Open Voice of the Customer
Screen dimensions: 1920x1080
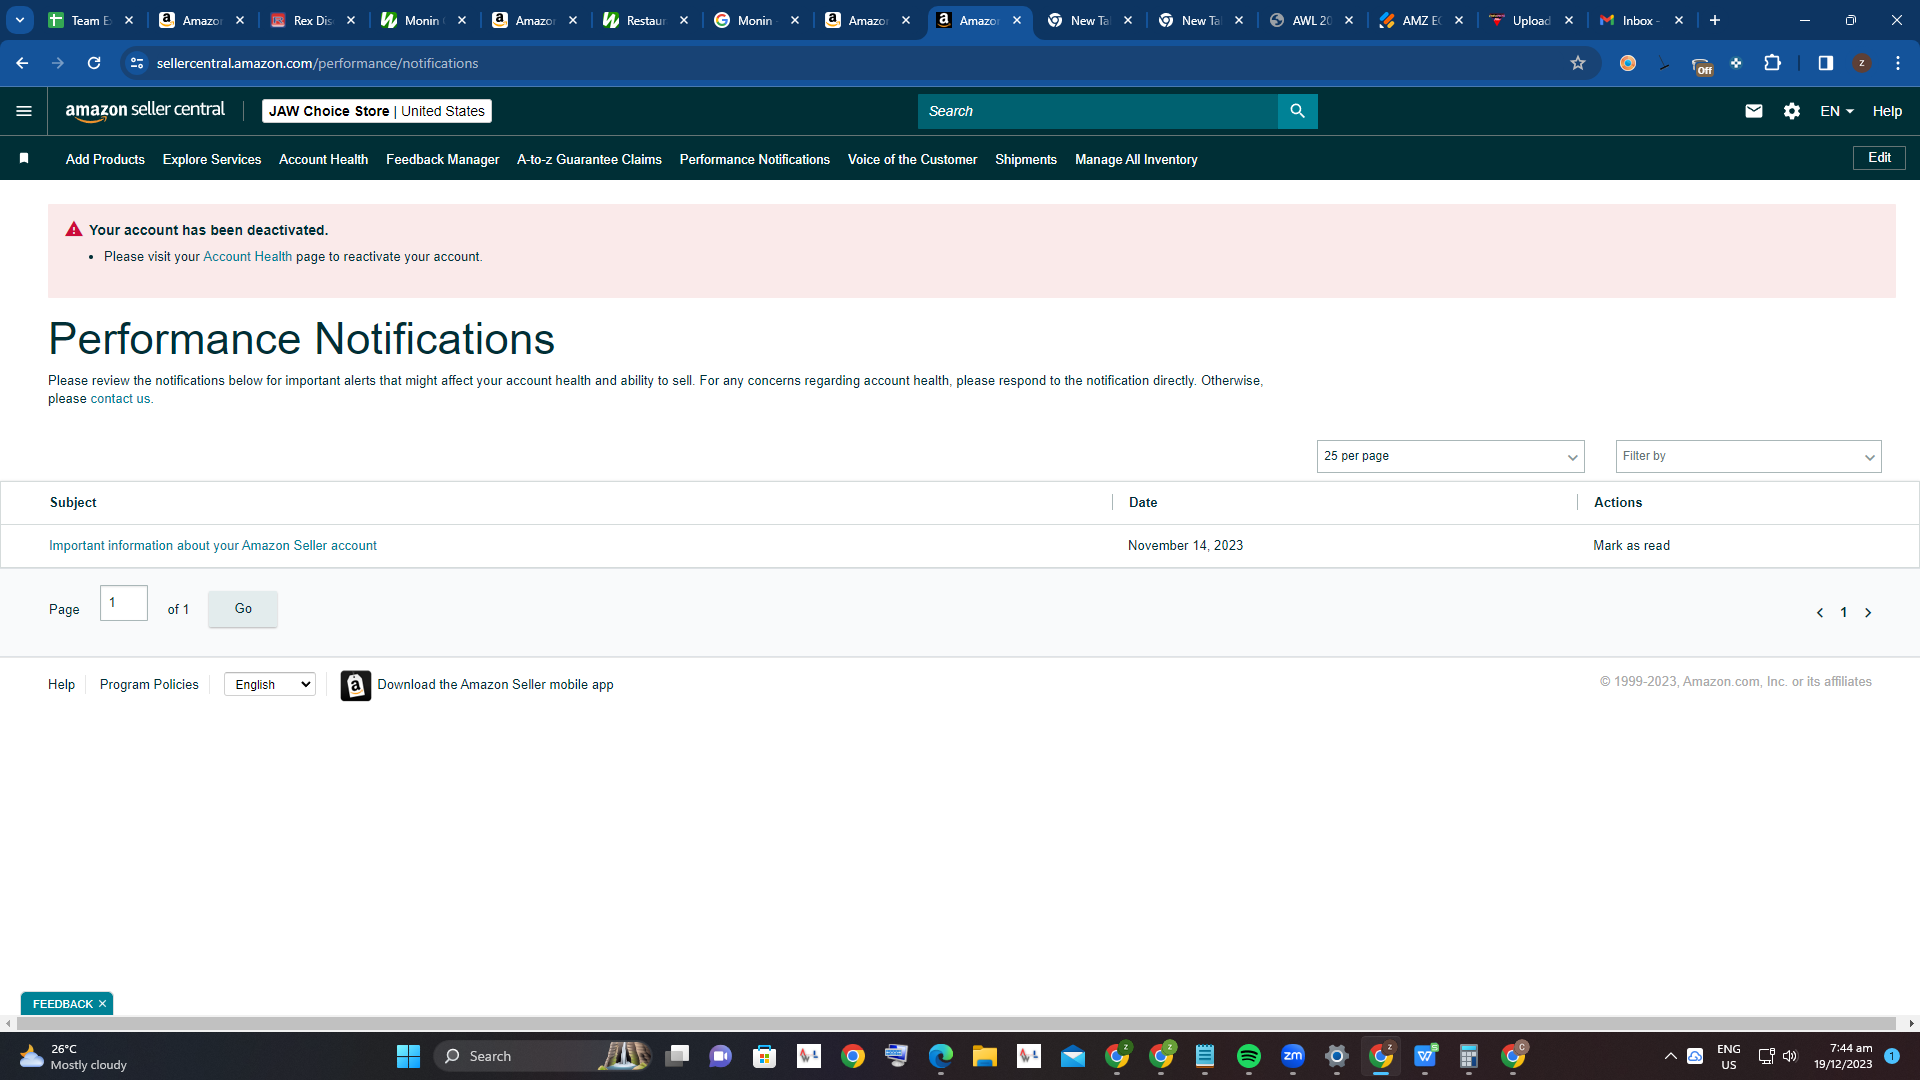[912, 159]
